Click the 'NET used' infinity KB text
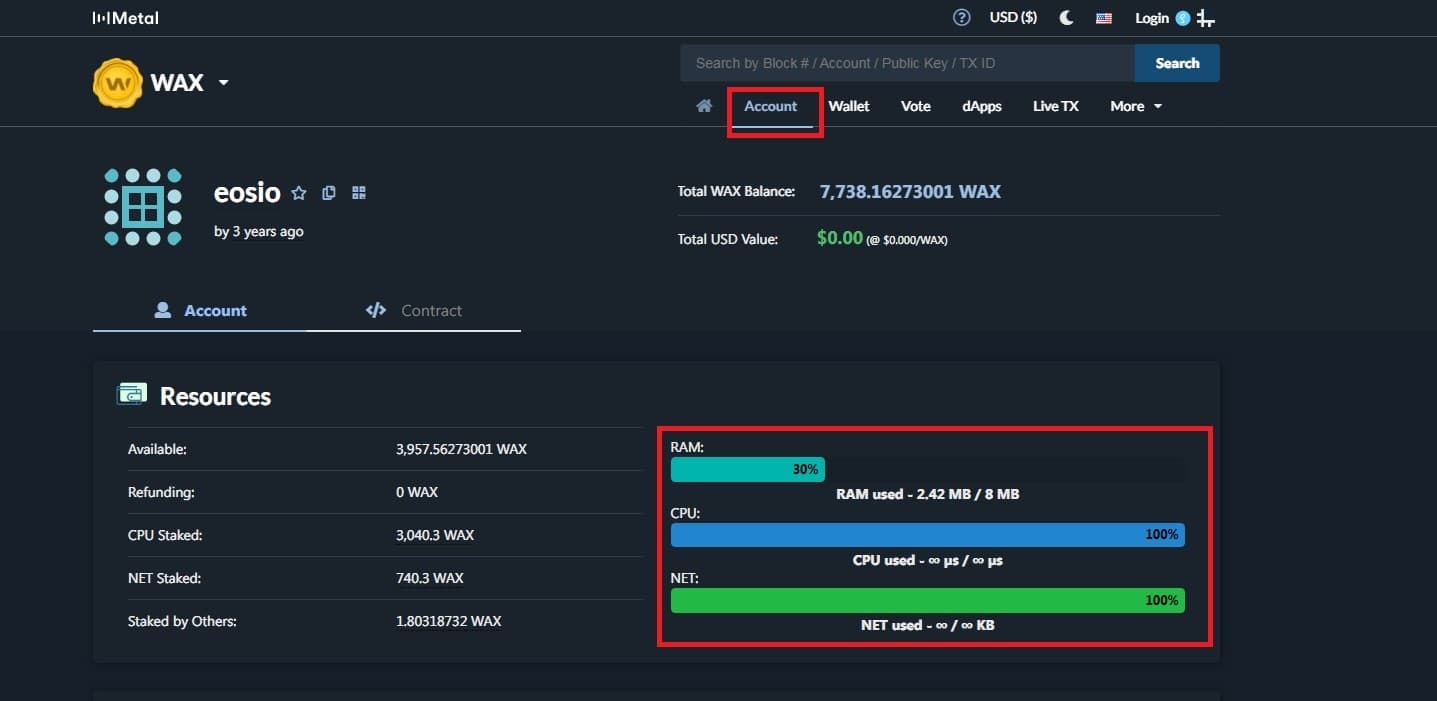1437x701 pixels. tap(928, 625)
